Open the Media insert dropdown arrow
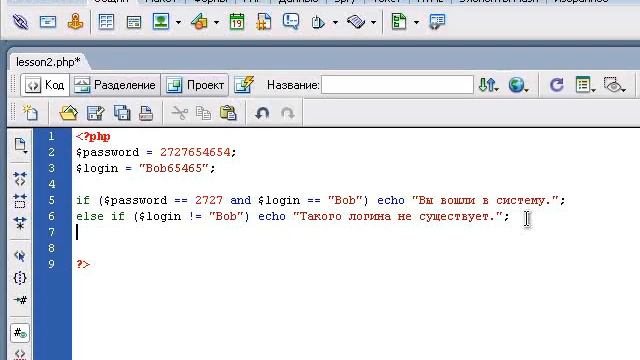The height and width of the screenshot is (360, 640). point(216,22)
